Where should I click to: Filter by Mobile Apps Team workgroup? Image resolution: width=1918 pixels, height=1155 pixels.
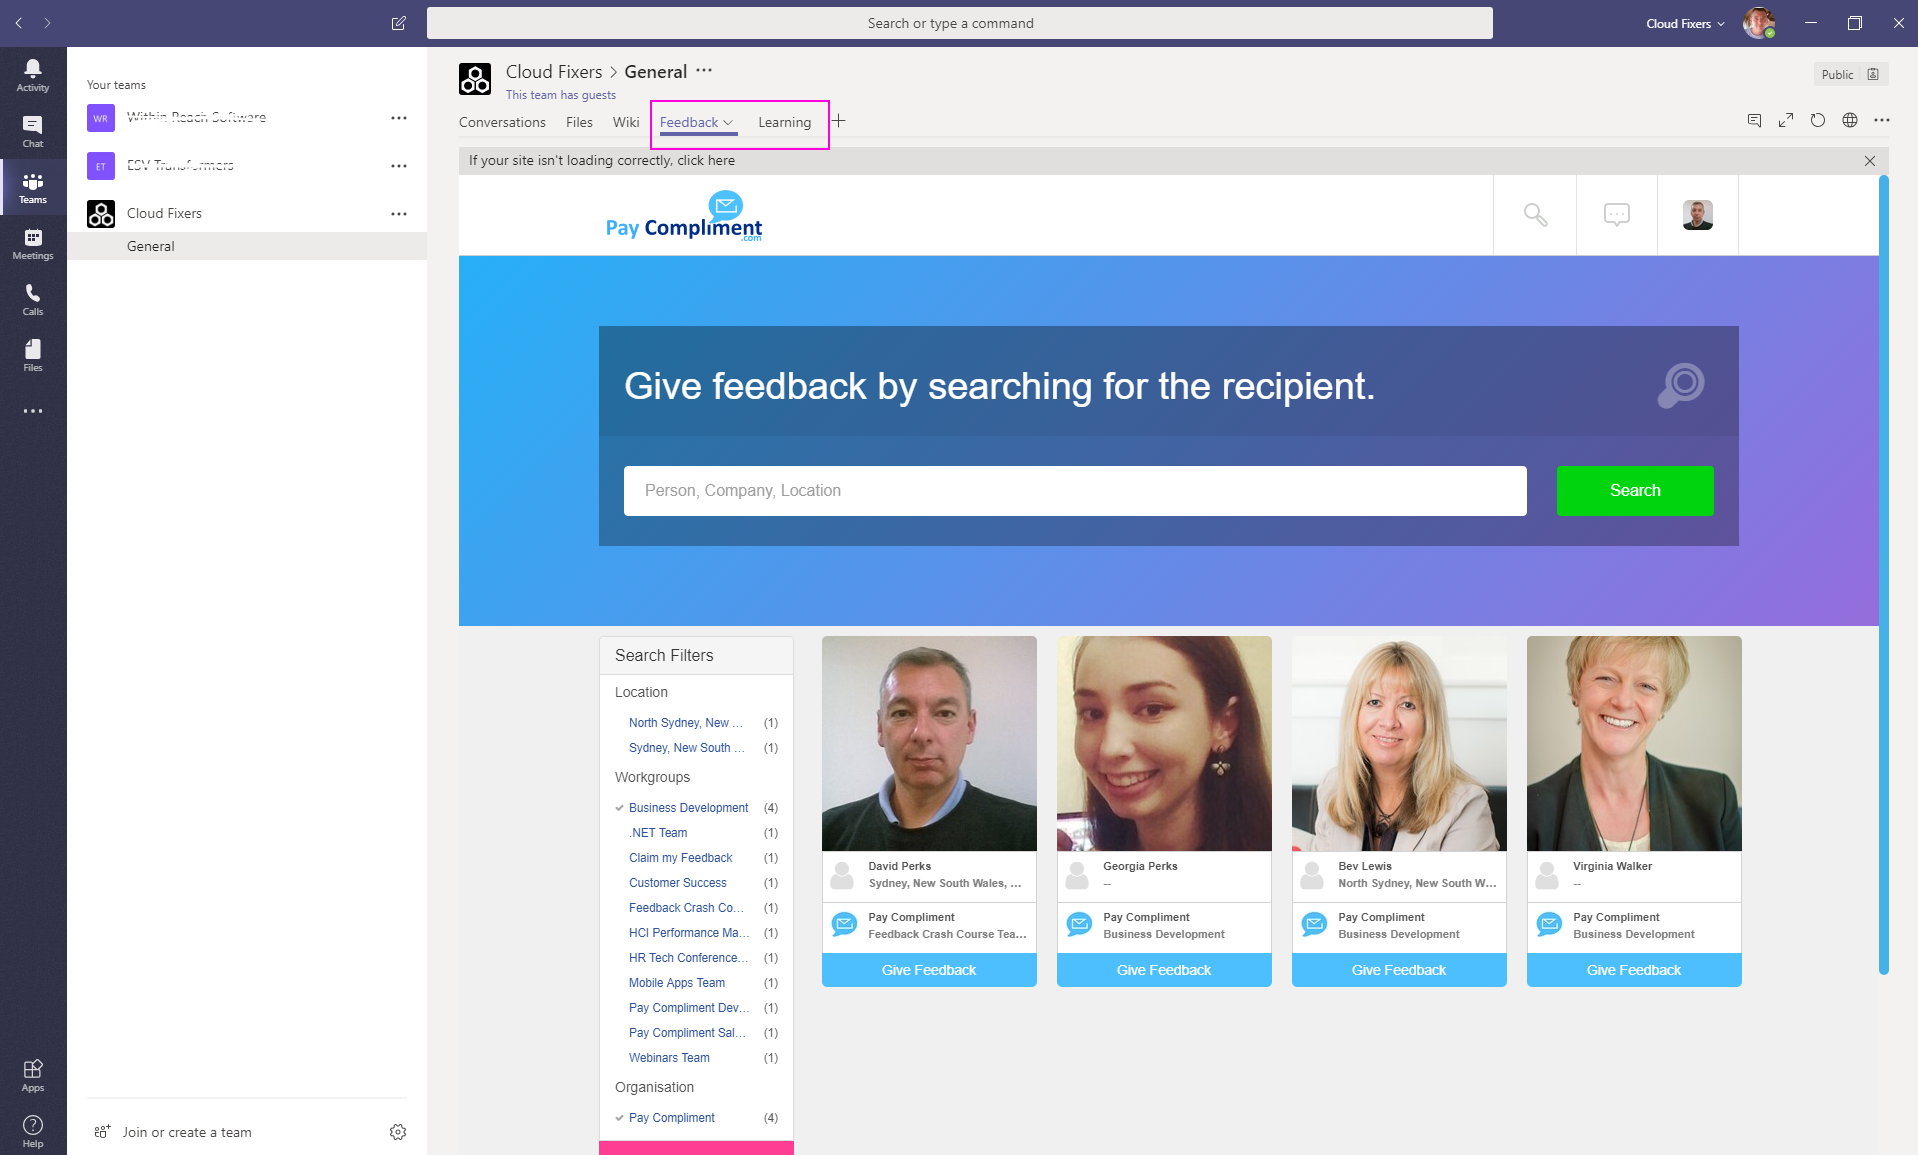[676, 983]
